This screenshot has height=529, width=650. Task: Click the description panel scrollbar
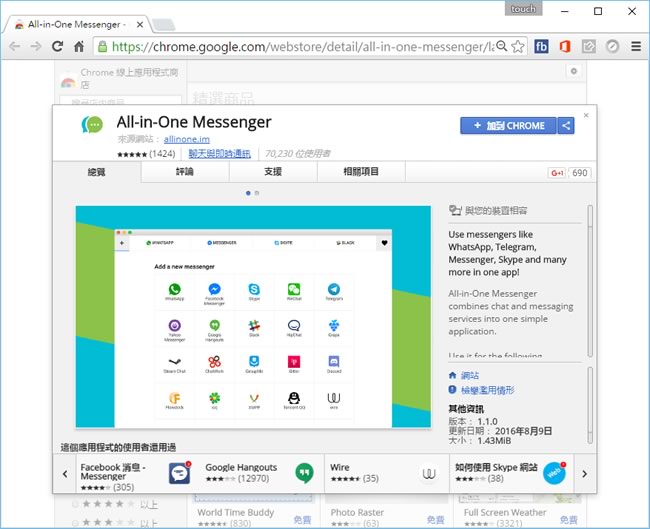(590, 281)
